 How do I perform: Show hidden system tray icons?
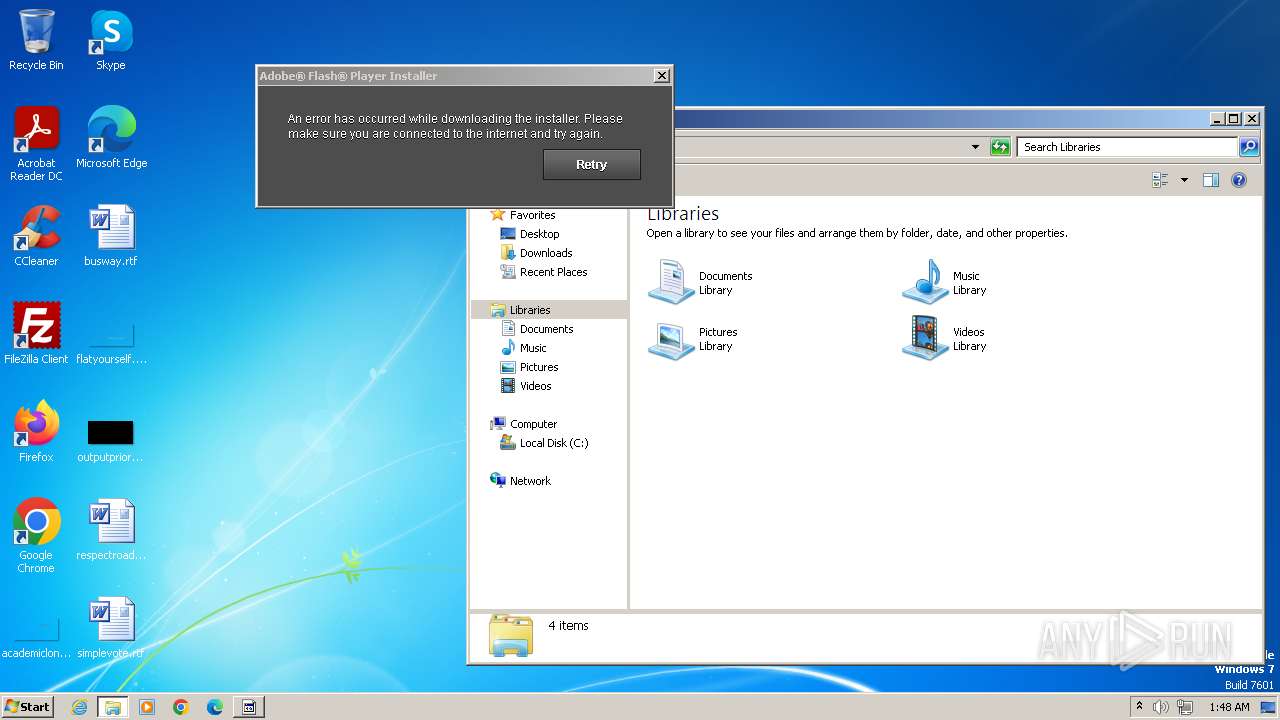tap(1140, 707)
